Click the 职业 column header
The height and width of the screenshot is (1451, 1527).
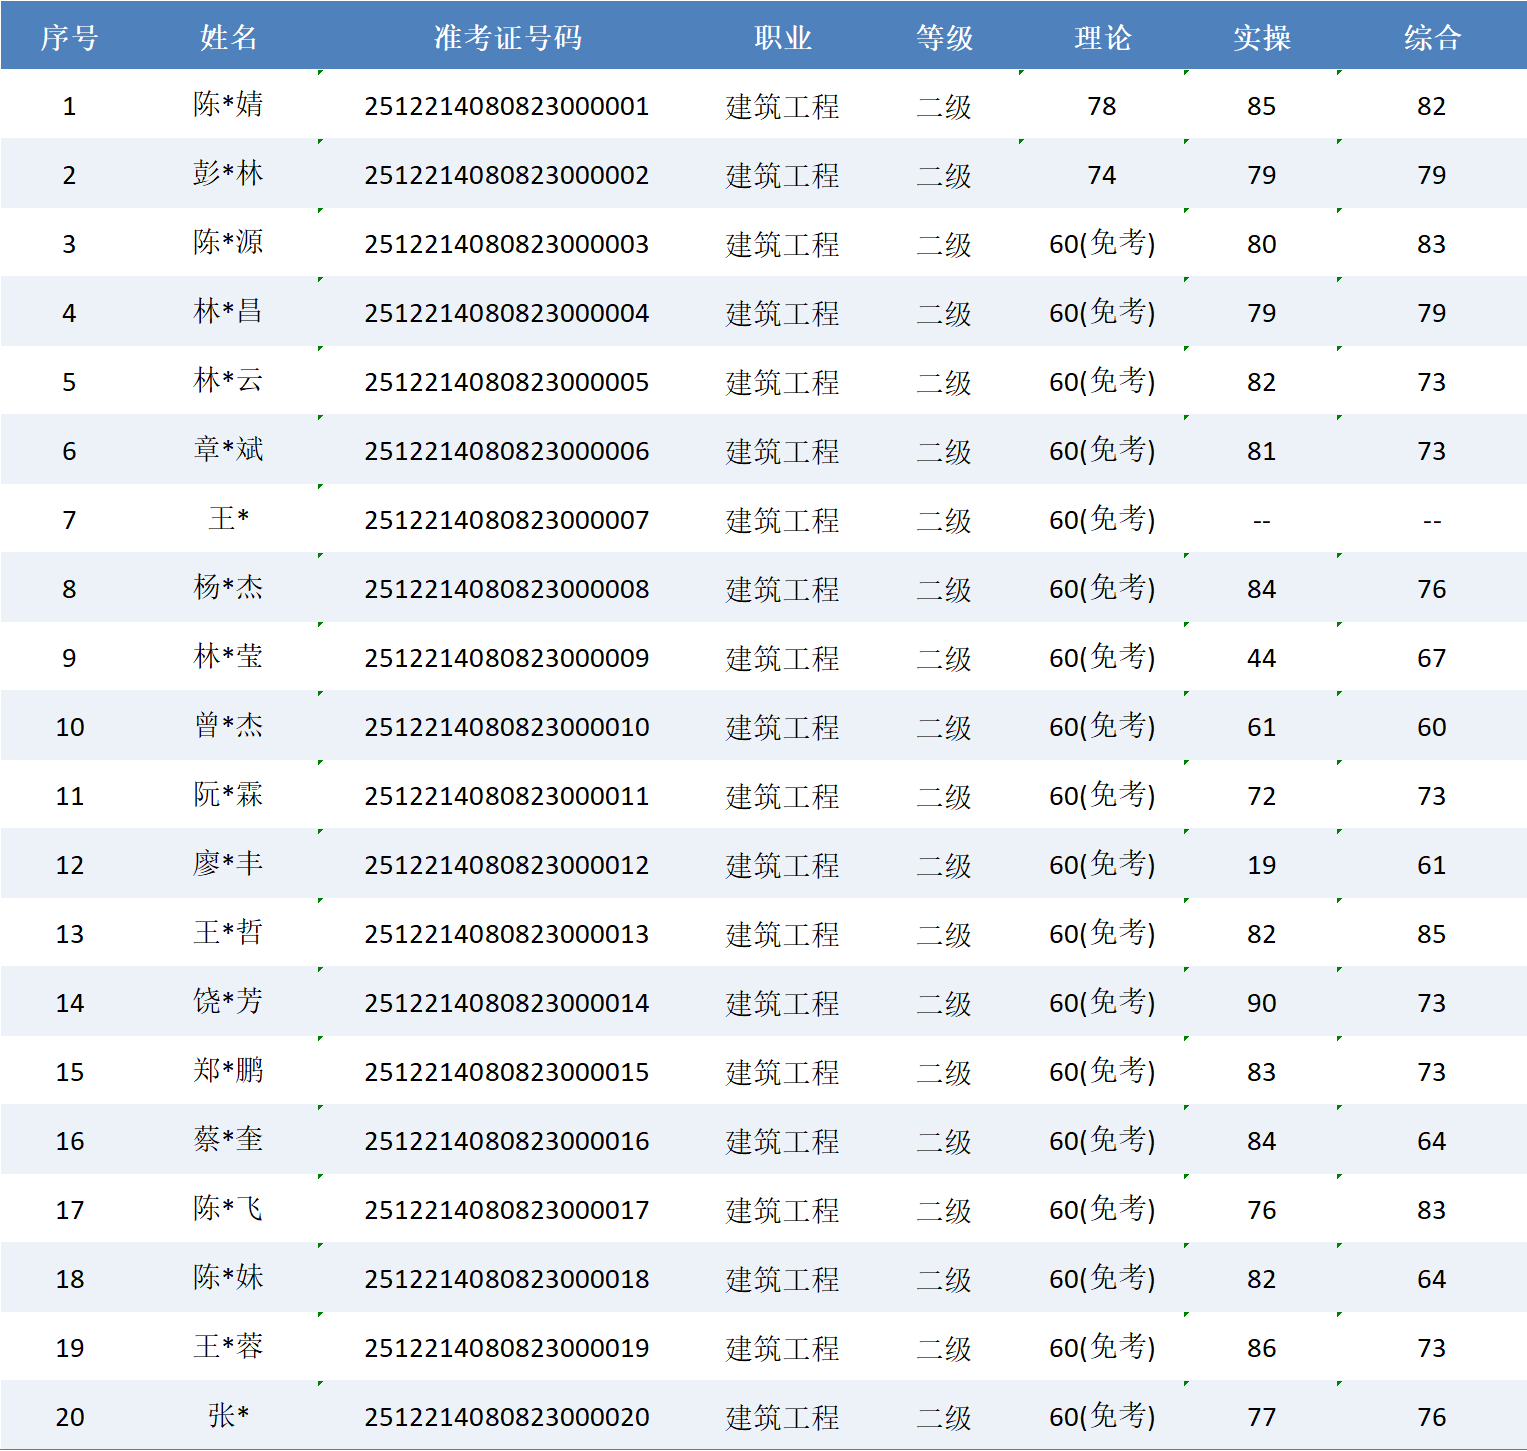[782, 37]
